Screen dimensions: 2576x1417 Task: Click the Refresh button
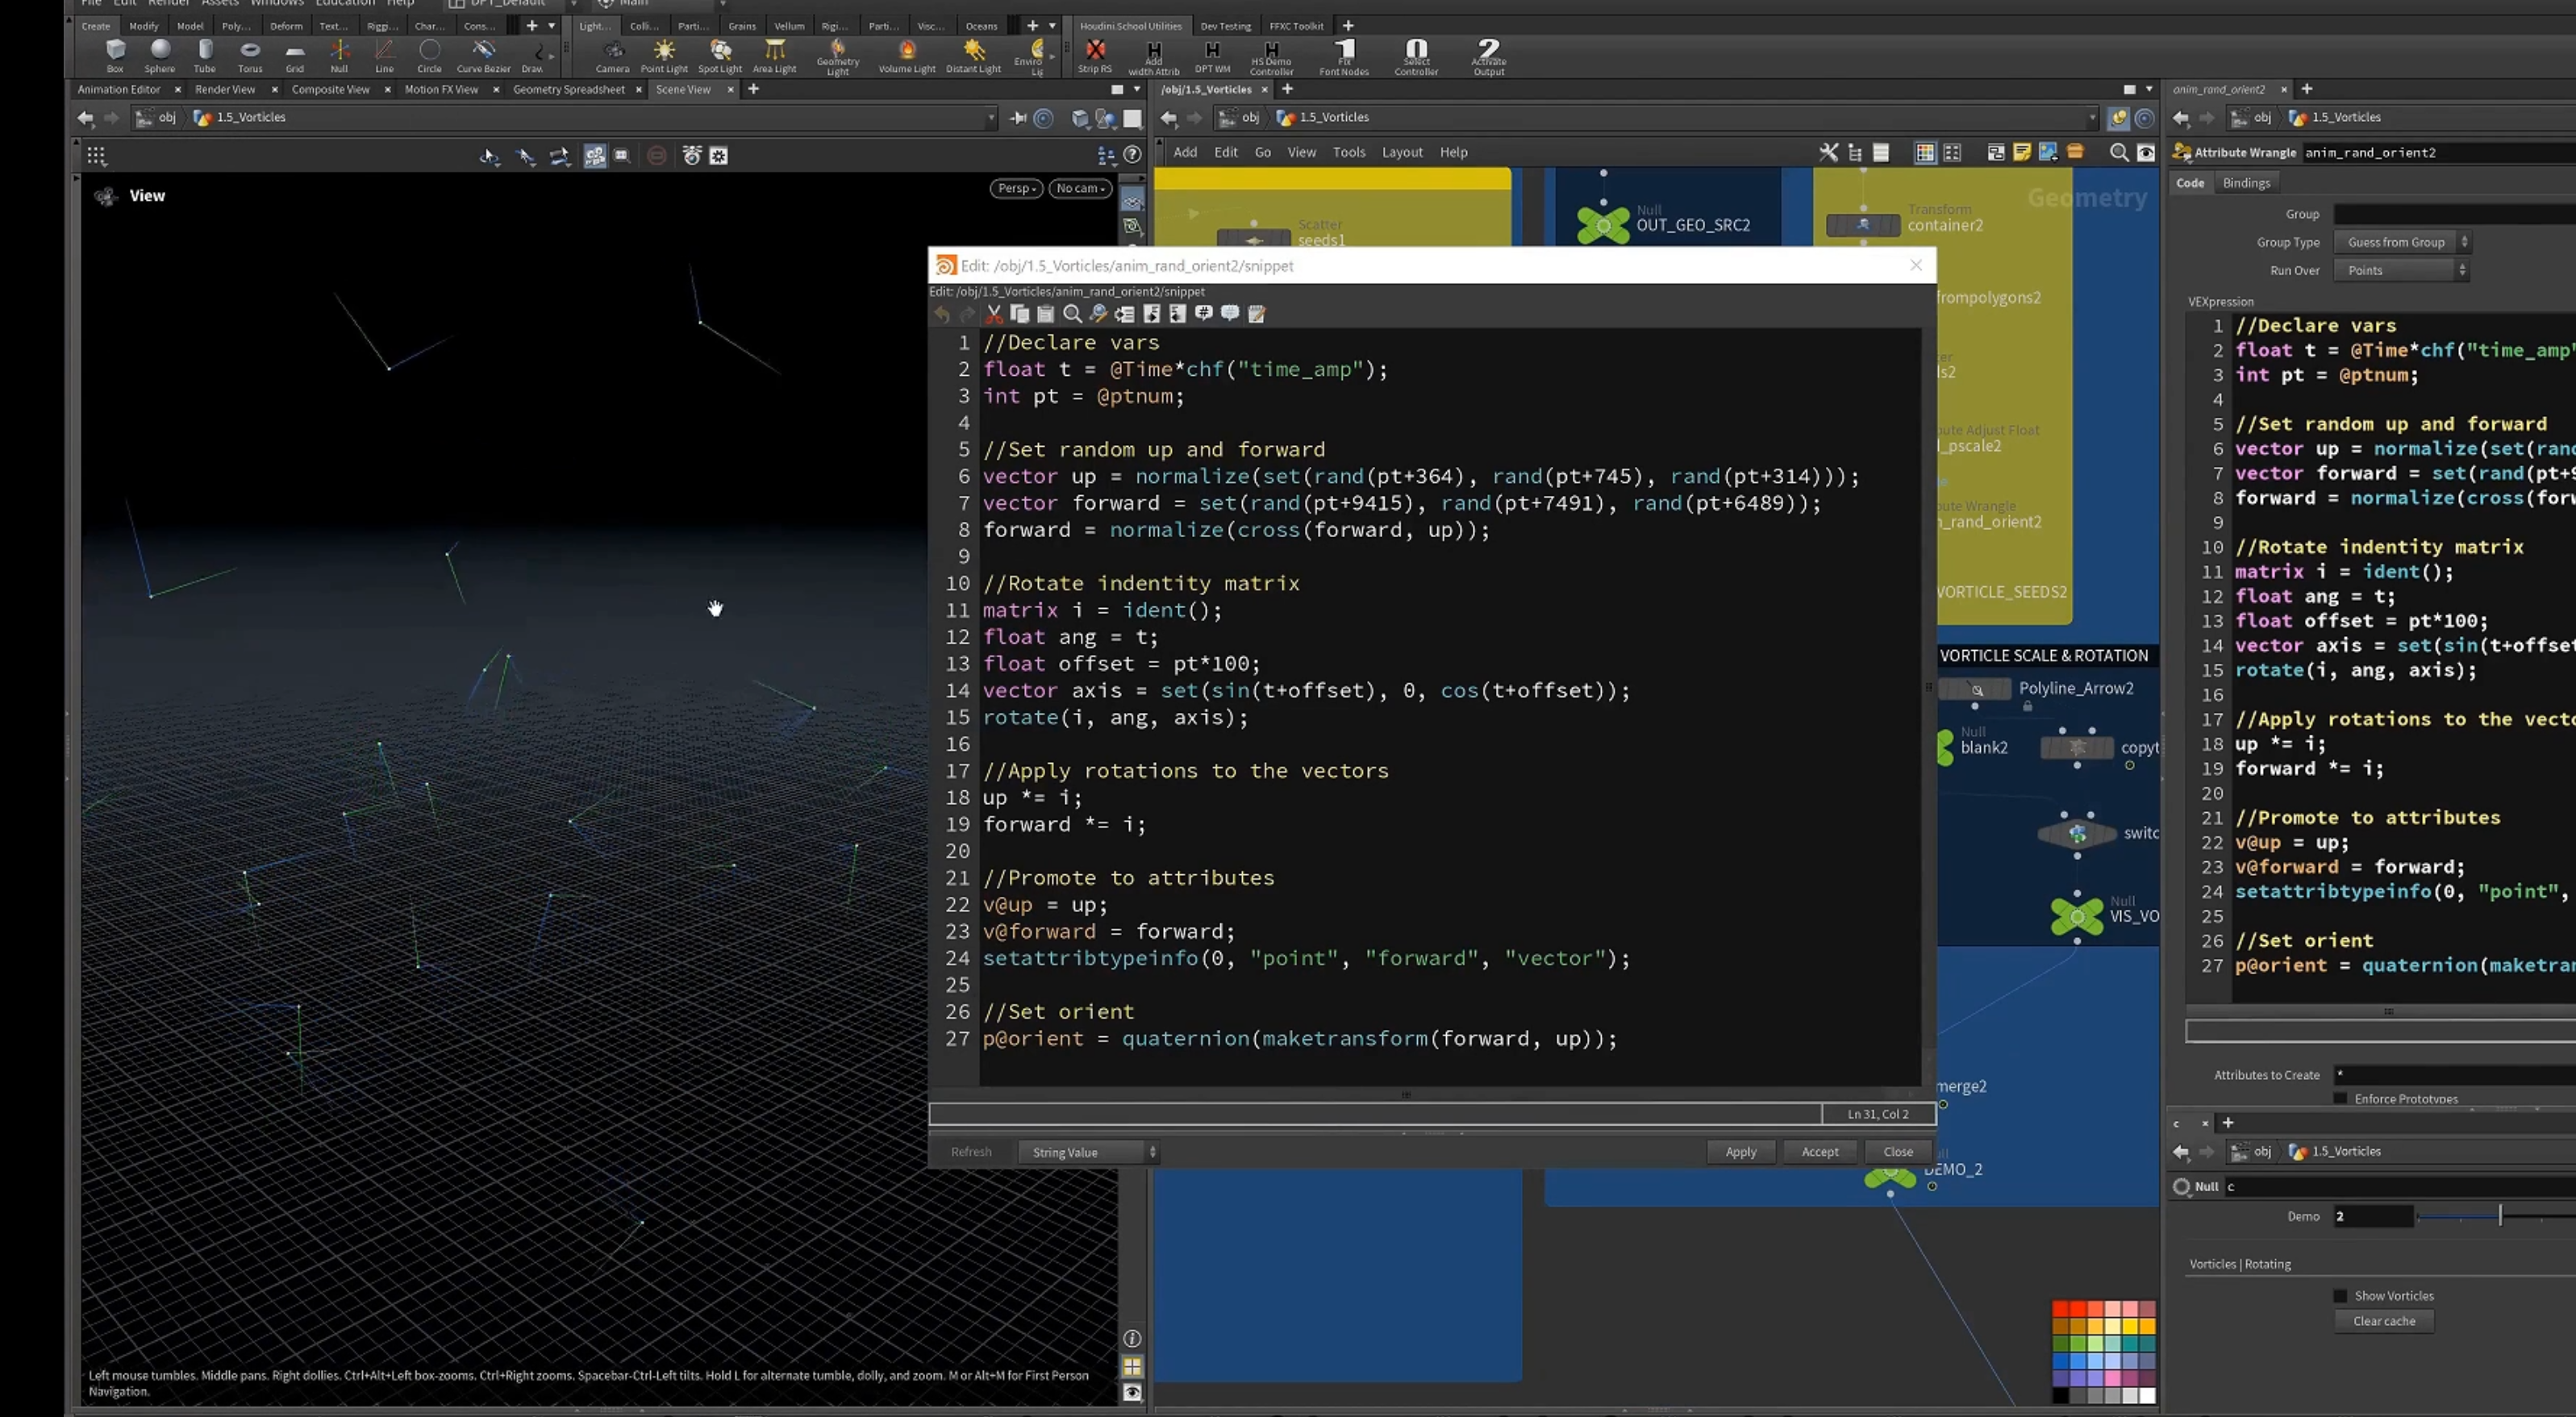pos(971,1152)
